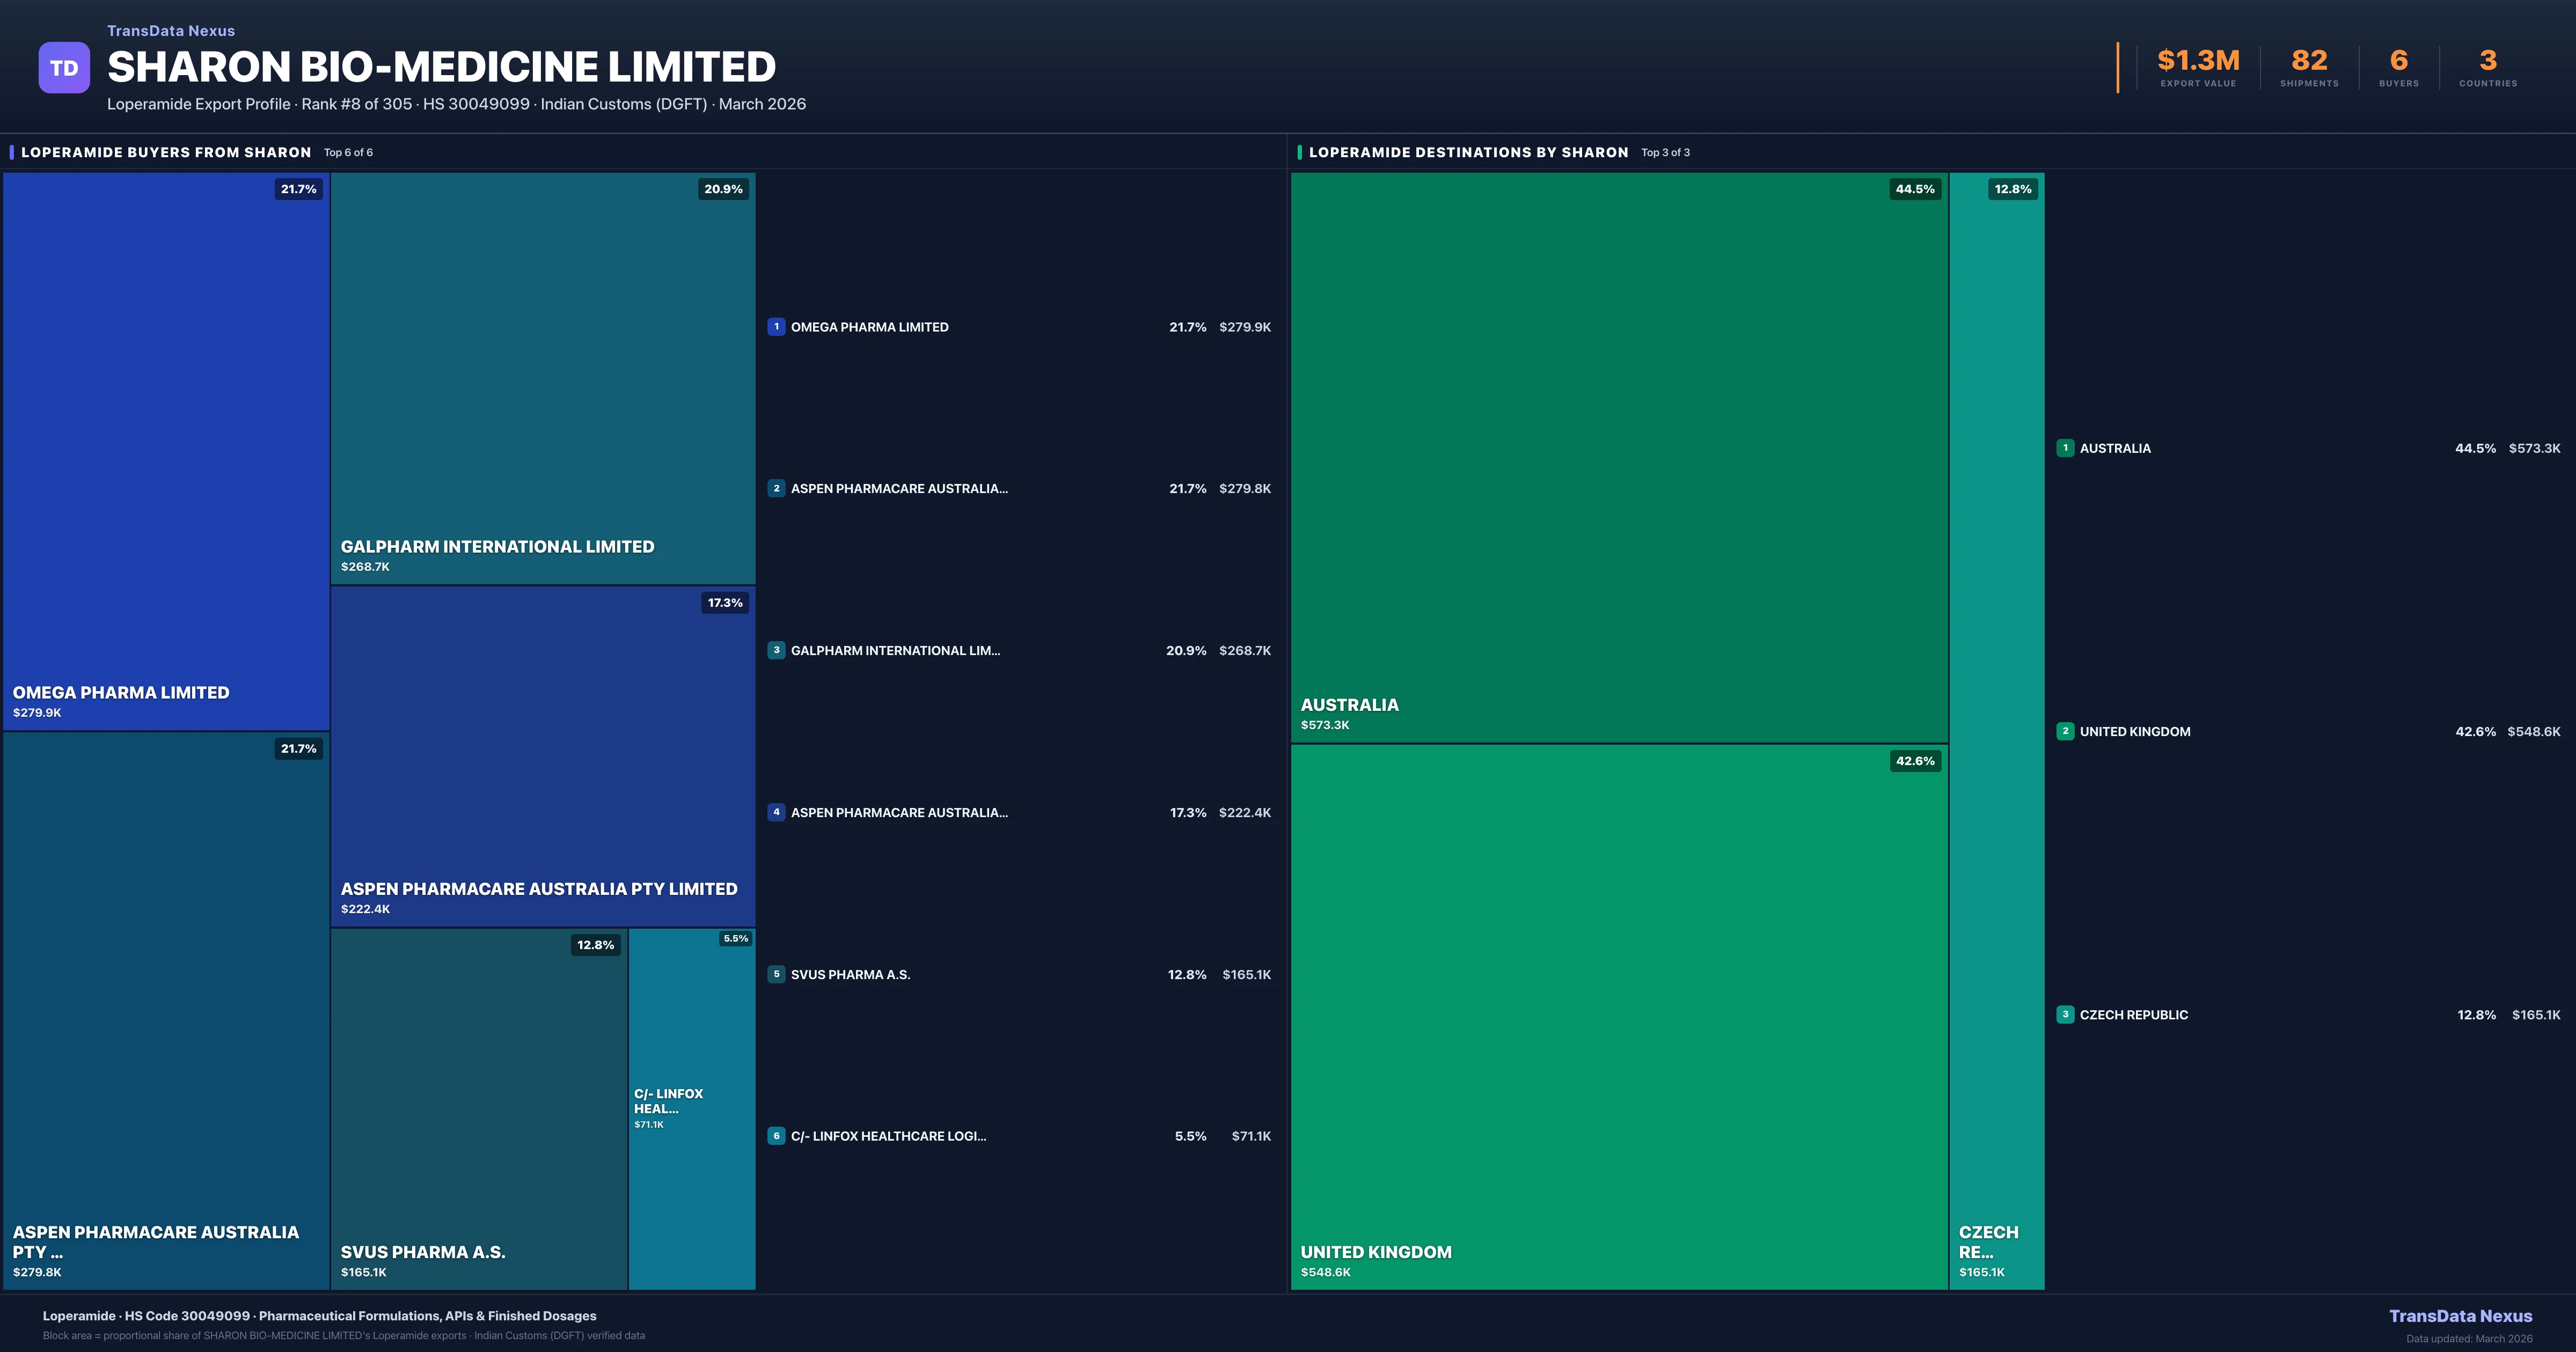Click the SVUS Pharma A.S. treemap tile
Screen dimensions: 2576x1352
478,1108
